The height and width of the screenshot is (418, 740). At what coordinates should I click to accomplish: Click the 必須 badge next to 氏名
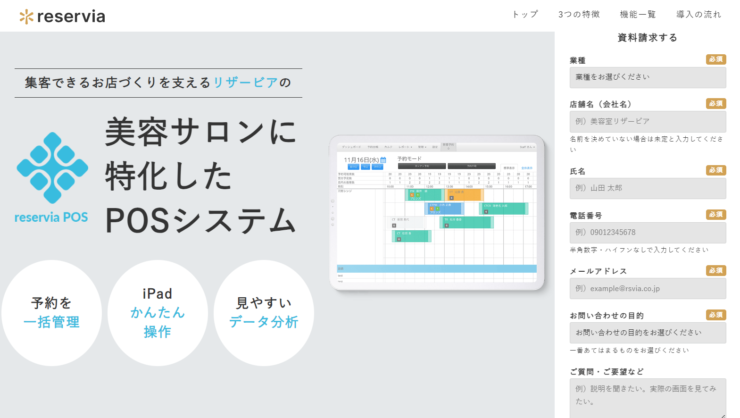pos(716,170)
